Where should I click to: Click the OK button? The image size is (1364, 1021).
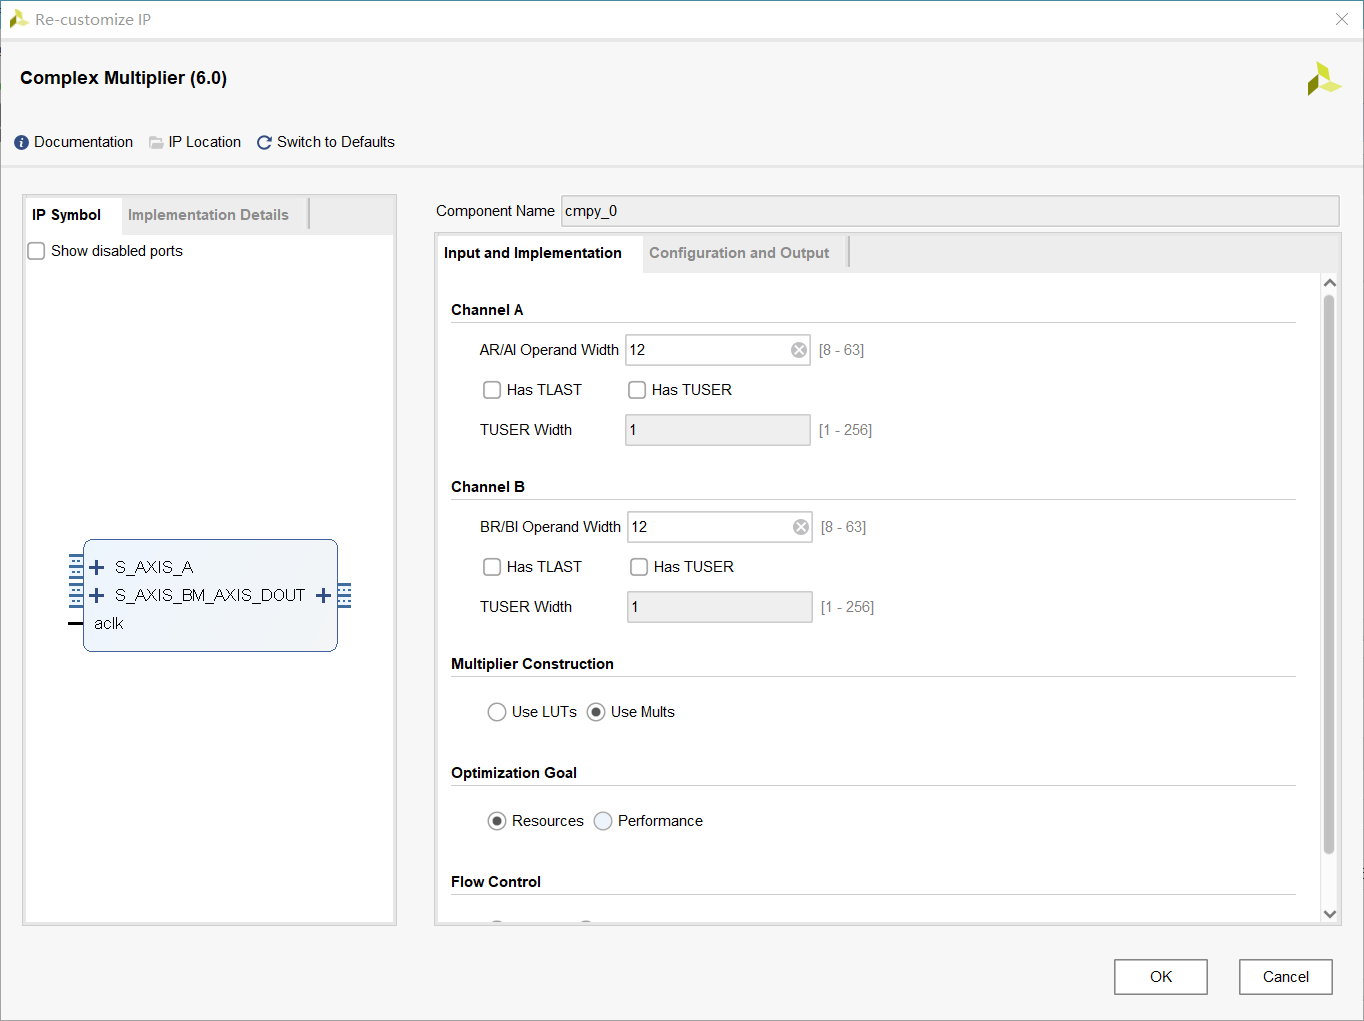[1161, 977]
